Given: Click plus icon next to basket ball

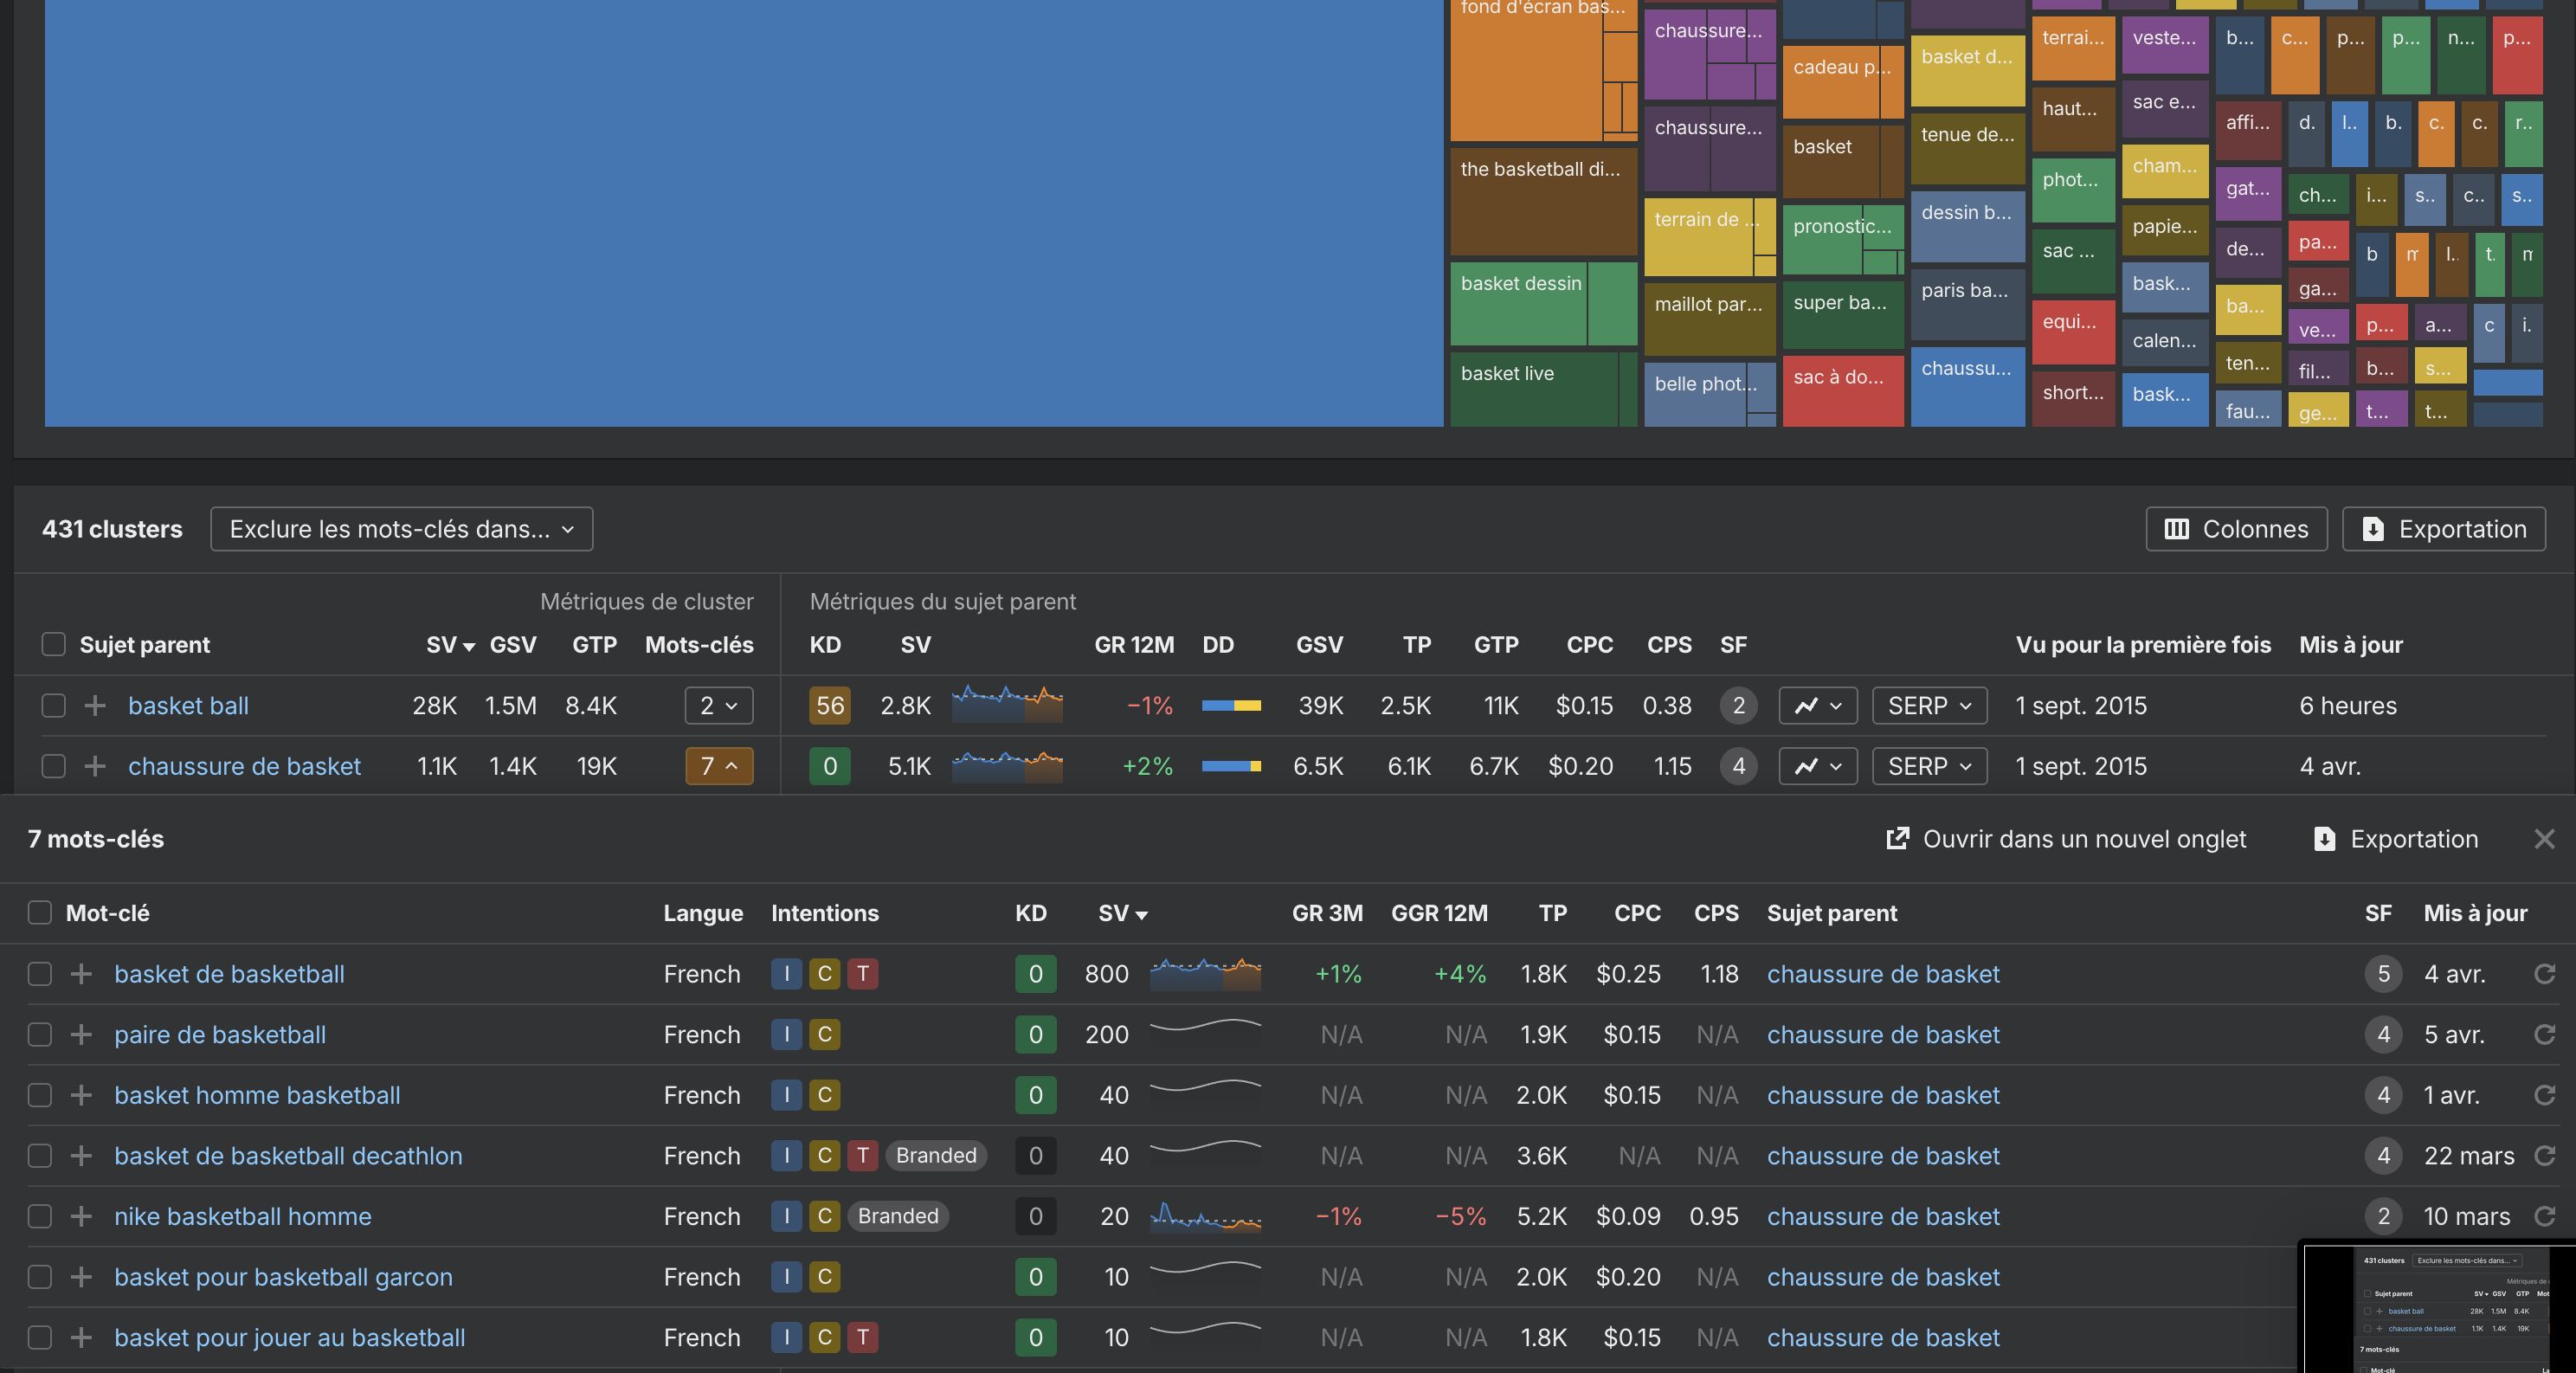Looking at the screenshot, I should coord(95,706).
